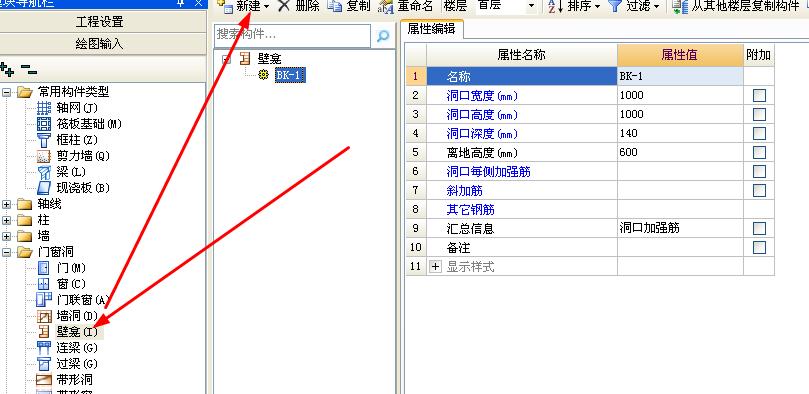Select 剪力墙(Q) shear wall icon

44,156
